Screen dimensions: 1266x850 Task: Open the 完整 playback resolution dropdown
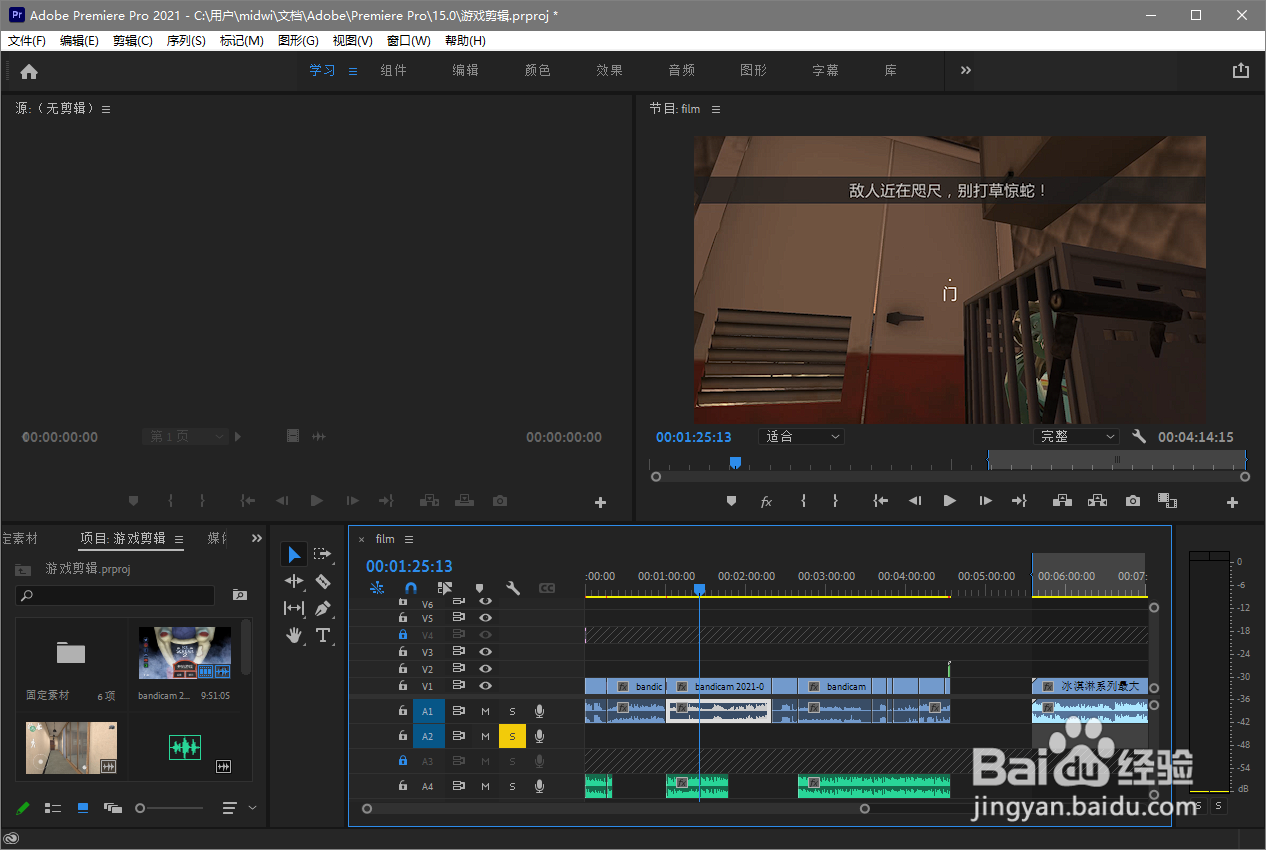pyautogui.click(x=1075, y=437)
